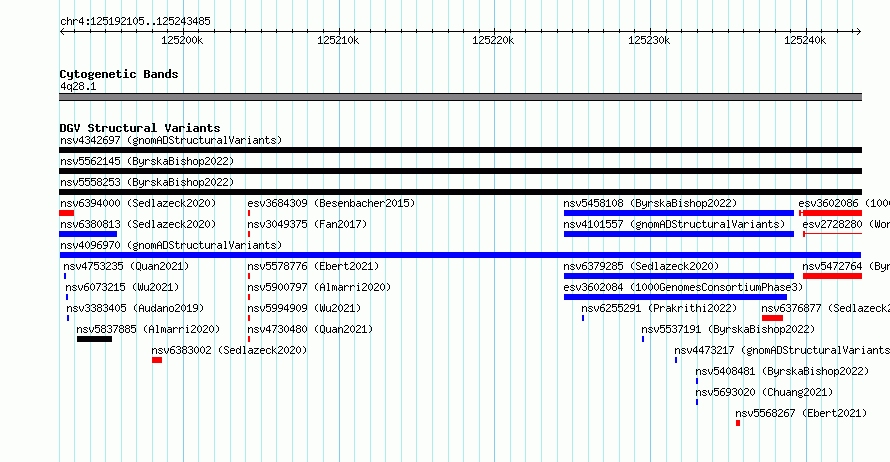Open esv3602086 variant label
Screen dimensions: 890x462
click(844, 203)
